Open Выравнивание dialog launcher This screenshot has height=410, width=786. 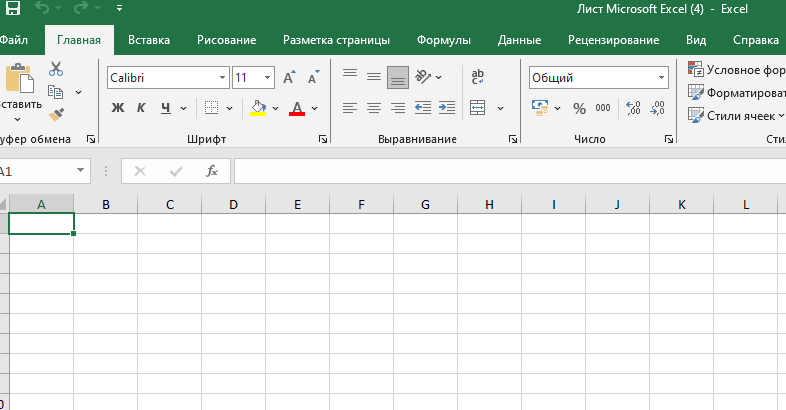pyautogui.click(x=512, y=139)
